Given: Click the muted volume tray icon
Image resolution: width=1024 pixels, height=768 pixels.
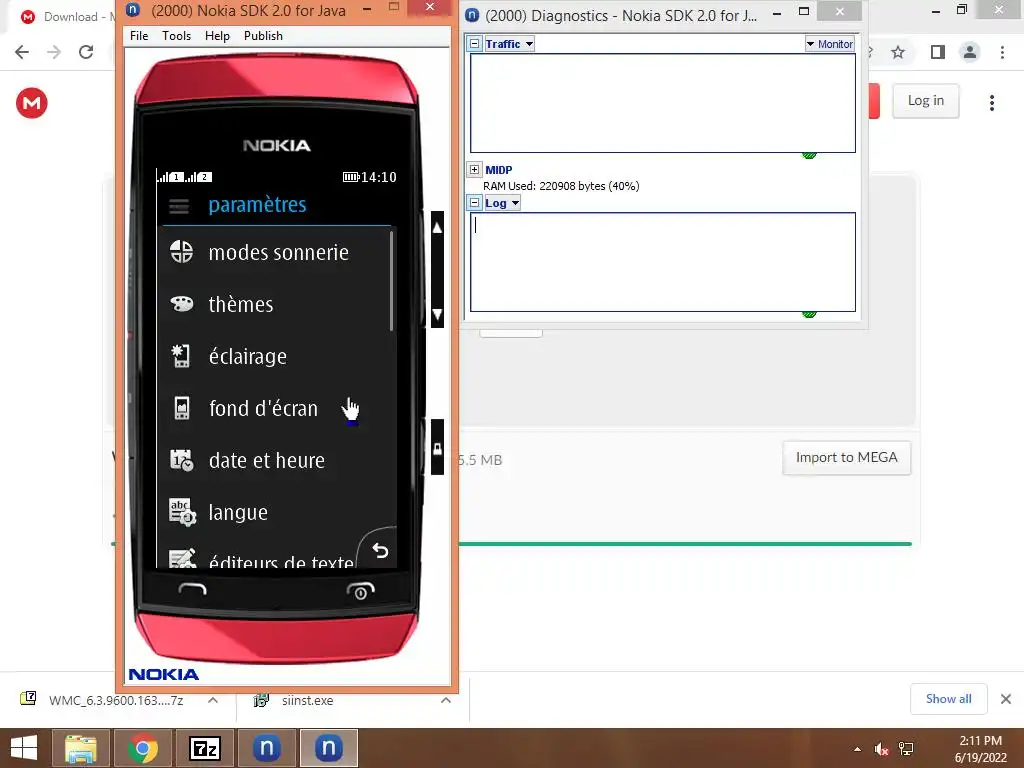Looking at the screenshot, I should 881,749.
